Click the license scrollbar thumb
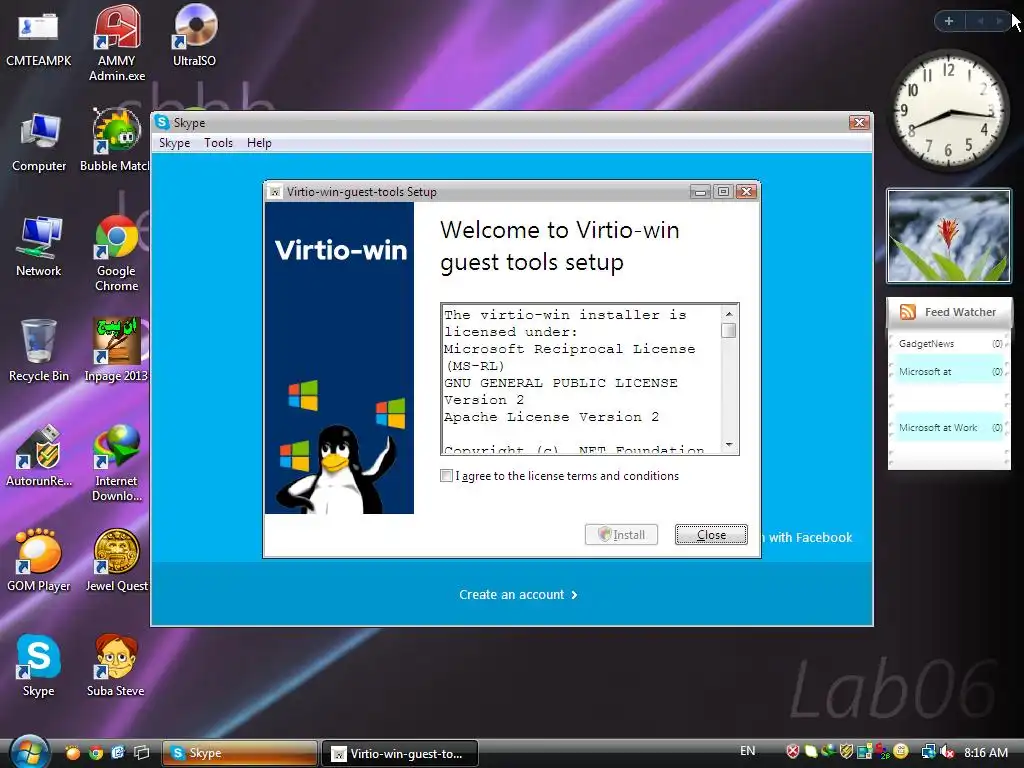This screenshot has height=768, width=1024. tap(729, 330)
